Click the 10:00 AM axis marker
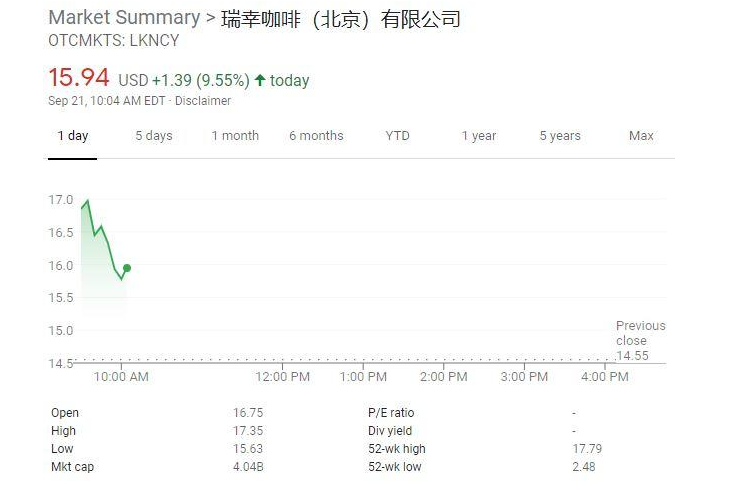 coord(121,376)
